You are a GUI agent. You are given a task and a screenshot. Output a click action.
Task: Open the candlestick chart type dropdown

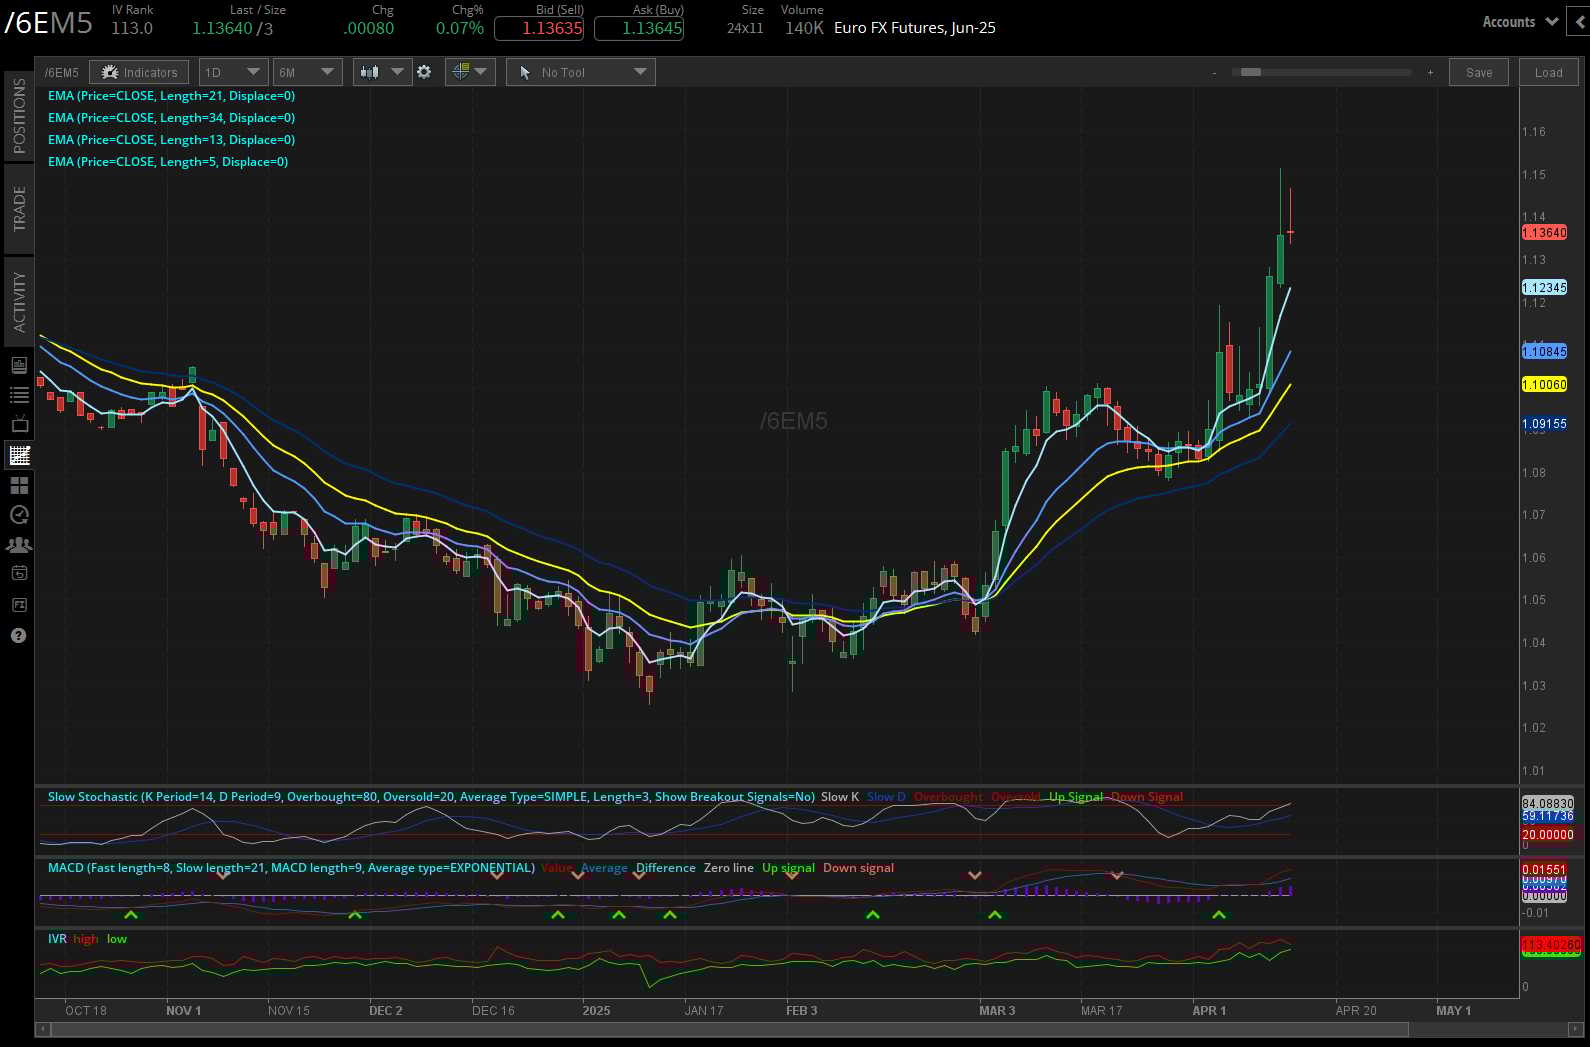coord(382,72)
